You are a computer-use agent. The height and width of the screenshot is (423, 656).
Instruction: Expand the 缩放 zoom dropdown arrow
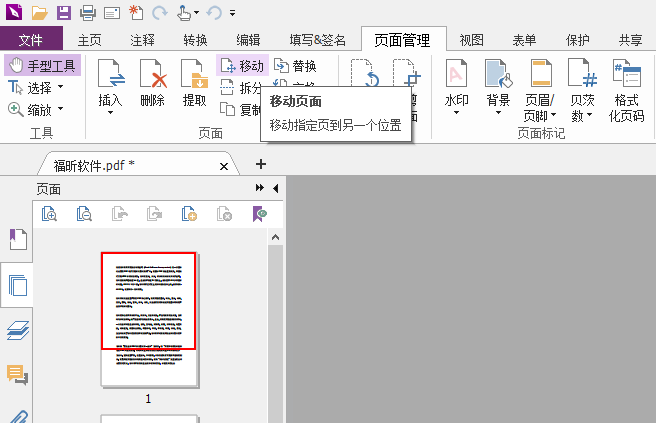[x=61, y=109]
